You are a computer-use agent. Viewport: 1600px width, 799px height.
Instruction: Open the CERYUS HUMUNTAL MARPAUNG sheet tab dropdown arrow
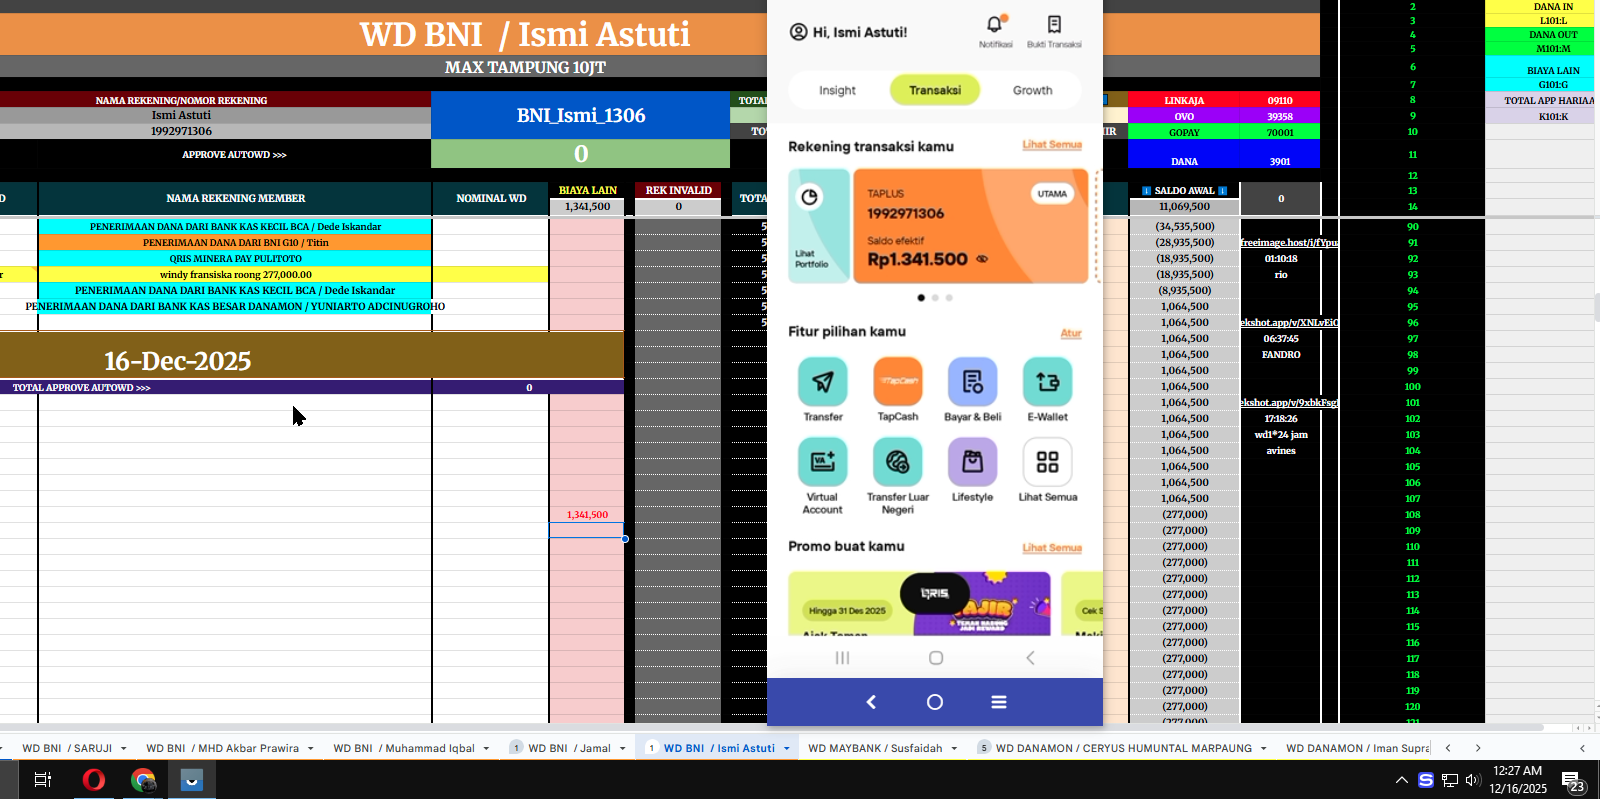pyautogui.click(x=1264, y=748)
